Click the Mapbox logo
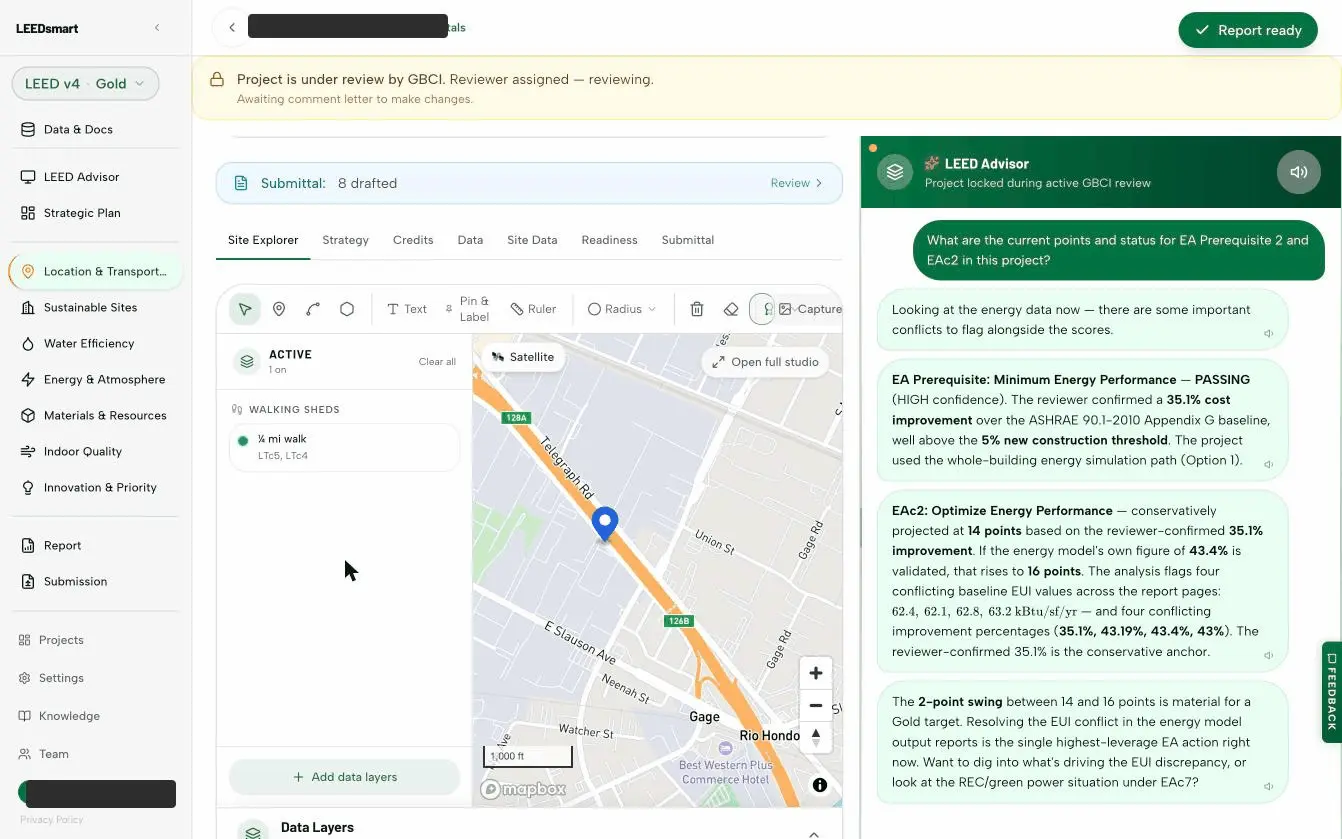The width and height of the screenshot is (1342, 839). [x=523, y=789]
